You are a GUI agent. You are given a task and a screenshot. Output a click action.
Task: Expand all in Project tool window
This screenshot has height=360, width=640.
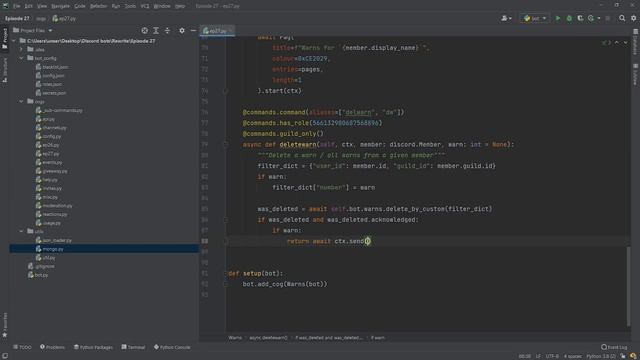coord(156,31)
